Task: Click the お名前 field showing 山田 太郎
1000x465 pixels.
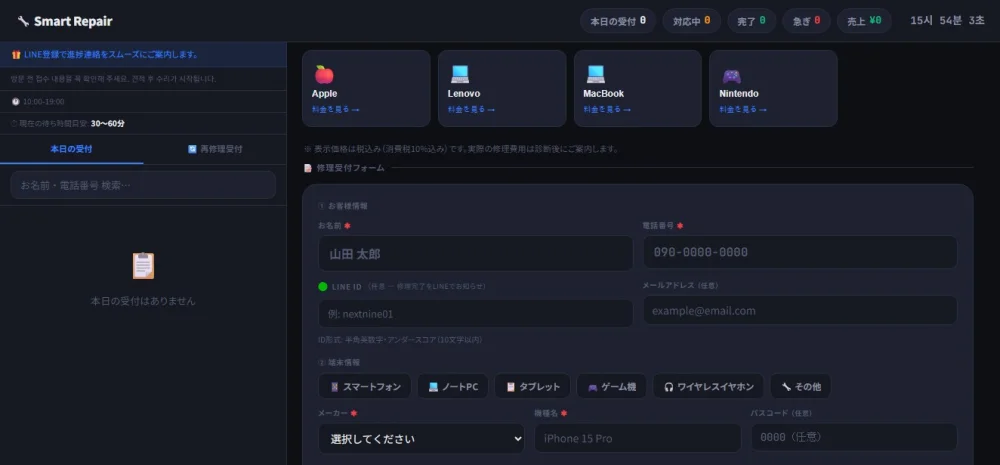Action: pyautogui.click(x=476, y=254)
